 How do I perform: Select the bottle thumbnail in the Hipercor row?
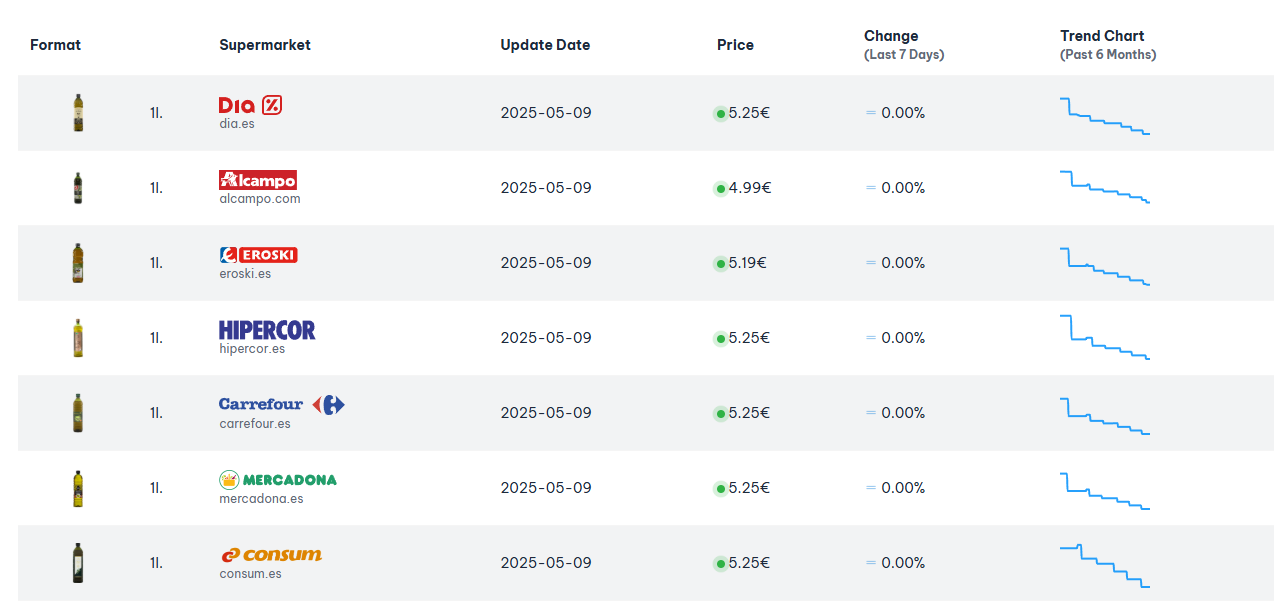tap(78, 338)
